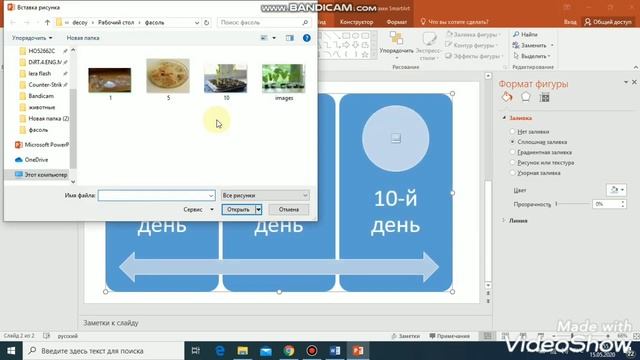Image resolution: width=640 pixels, height=360 pixels.
Task: Change view mode icon in file dialog
Action: pyautogui.click(x=264, y=38)
